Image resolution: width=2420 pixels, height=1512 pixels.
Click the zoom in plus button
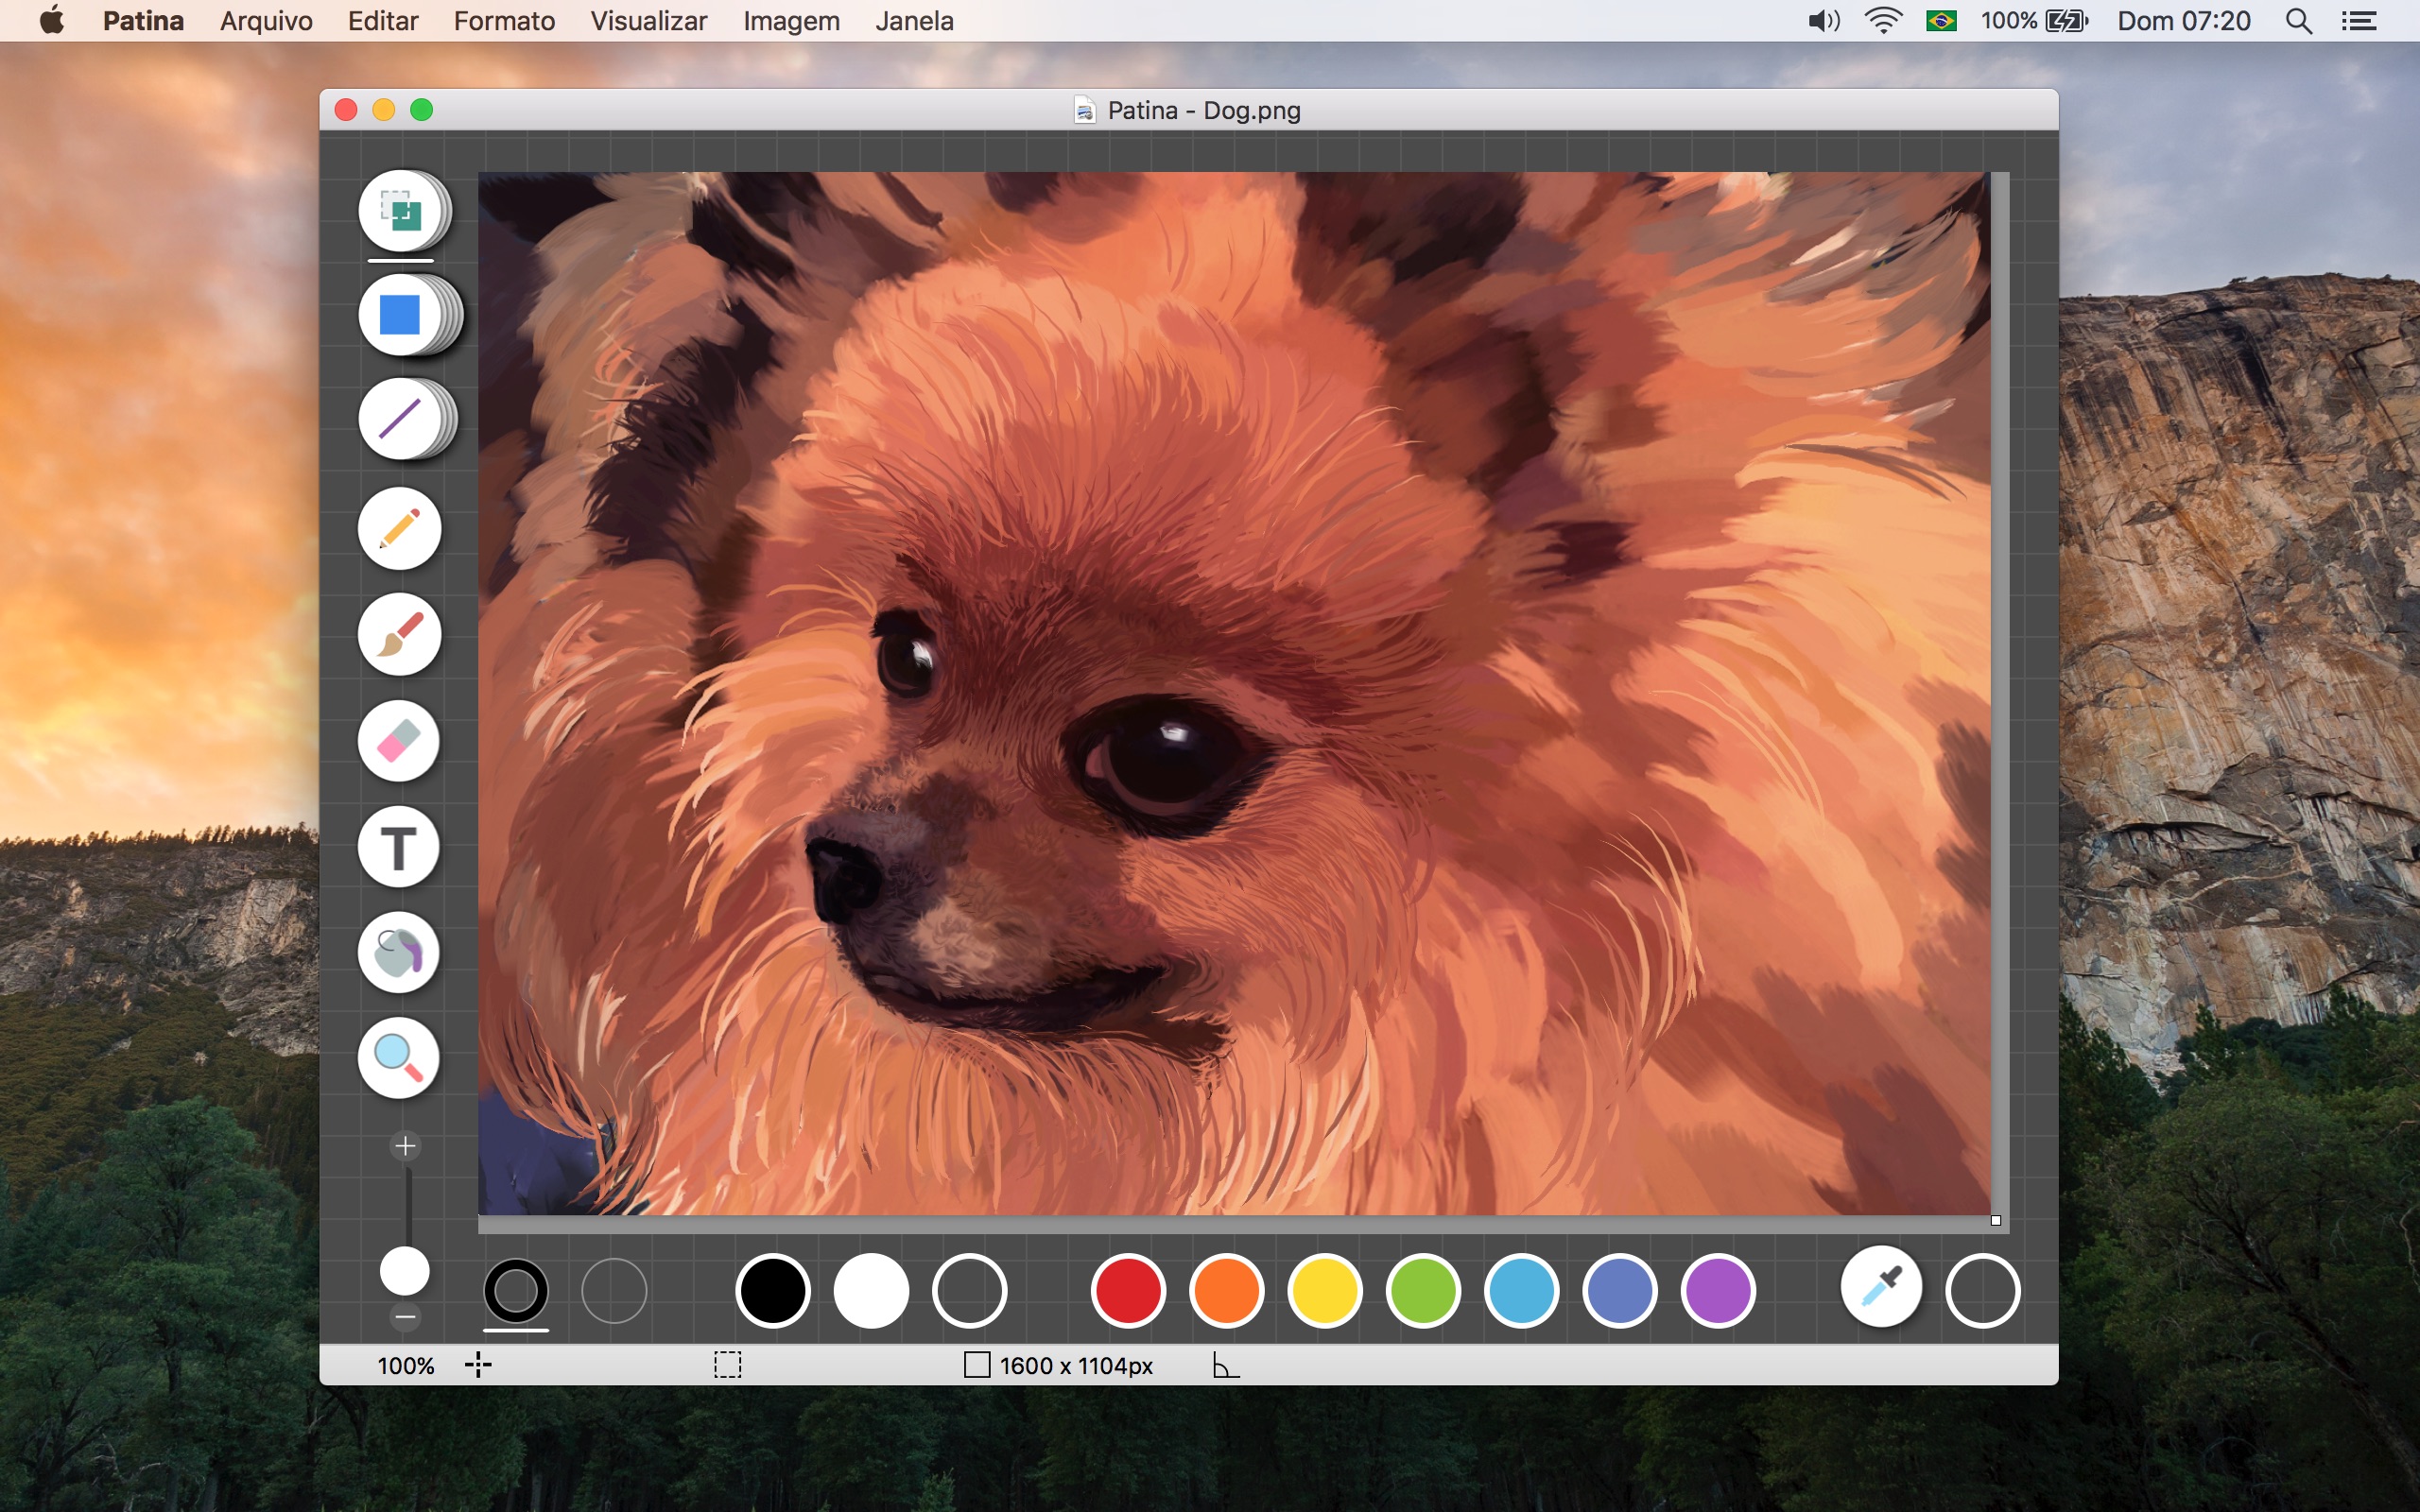(x=405, y=1146)
